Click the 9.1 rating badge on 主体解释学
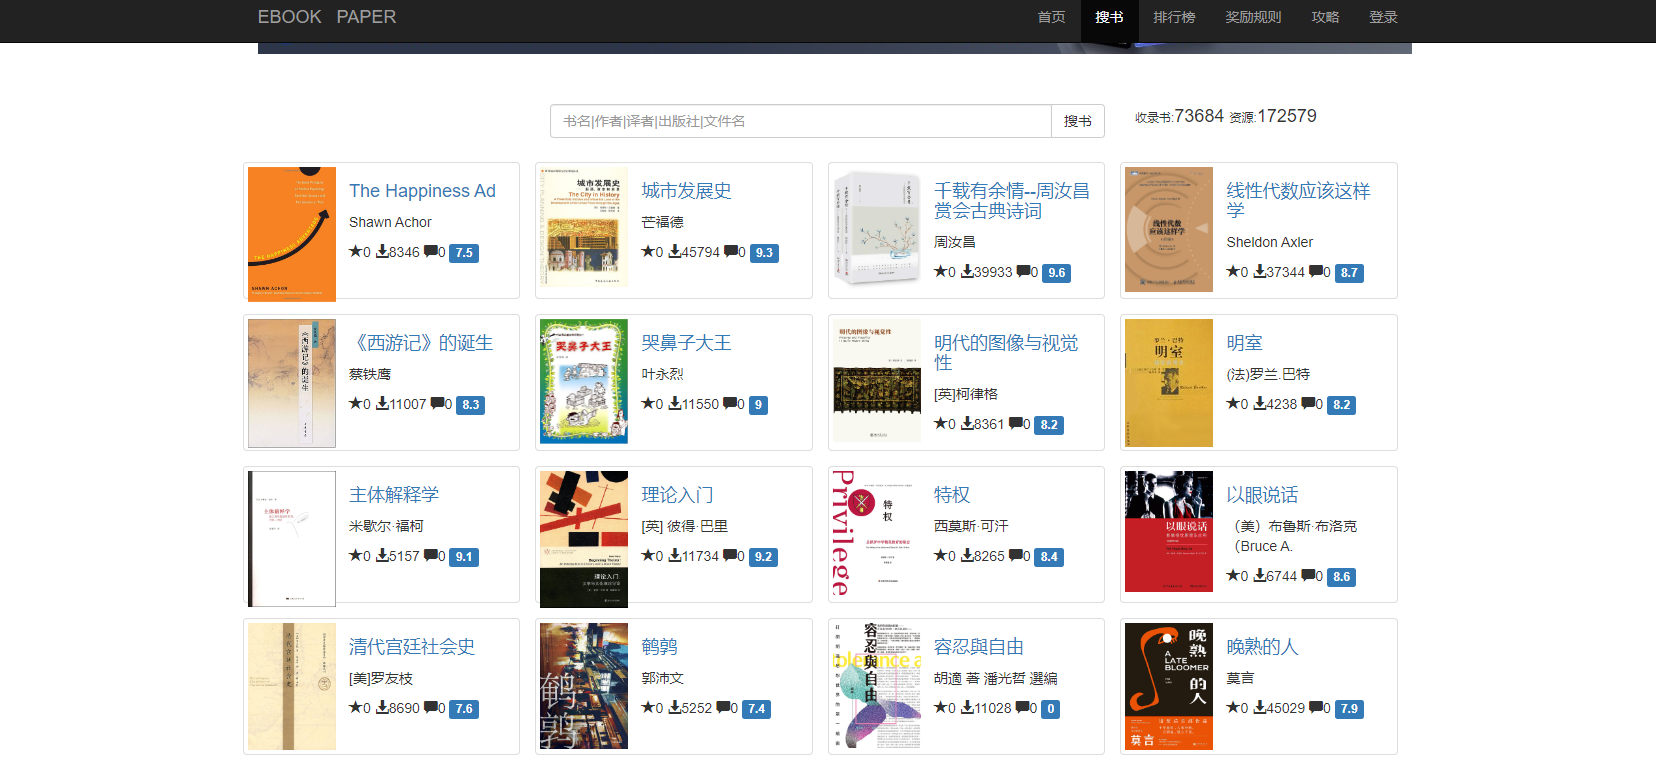The height and width of the screenshot is (760, 1656). [x=464, y=557]
